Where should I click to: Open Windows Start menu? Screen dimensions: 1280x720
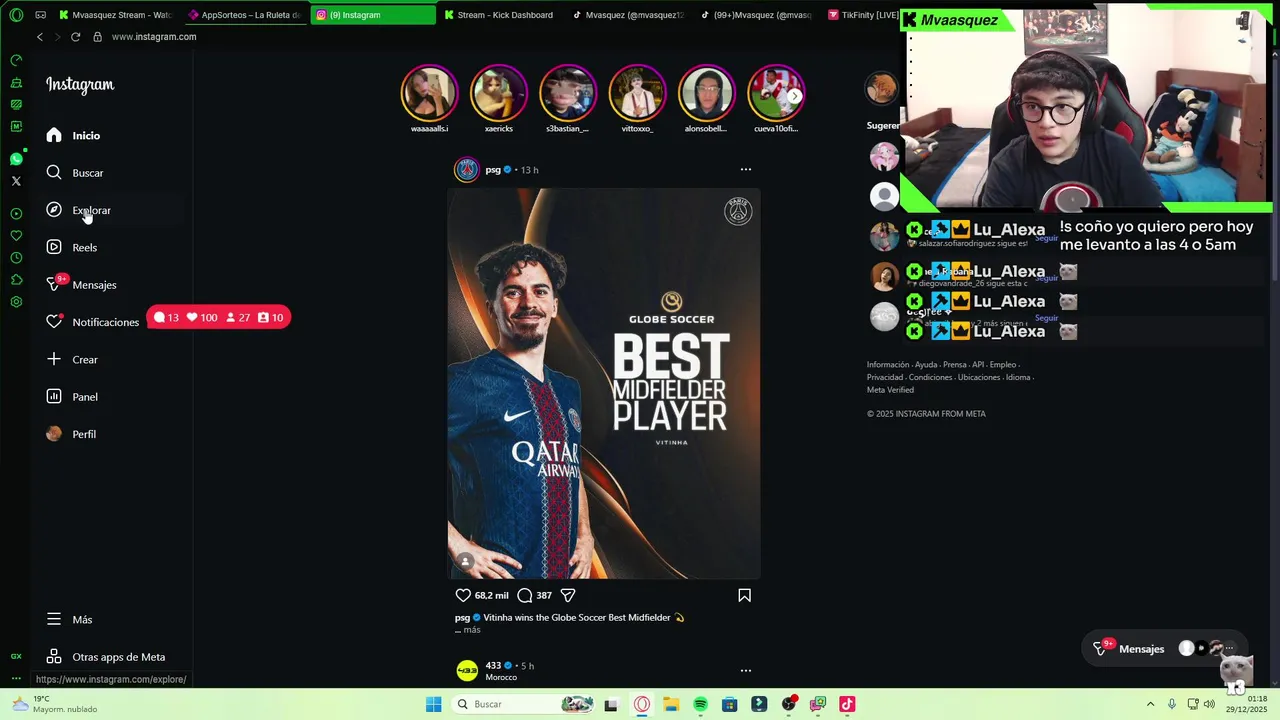(x=433, y=704)
